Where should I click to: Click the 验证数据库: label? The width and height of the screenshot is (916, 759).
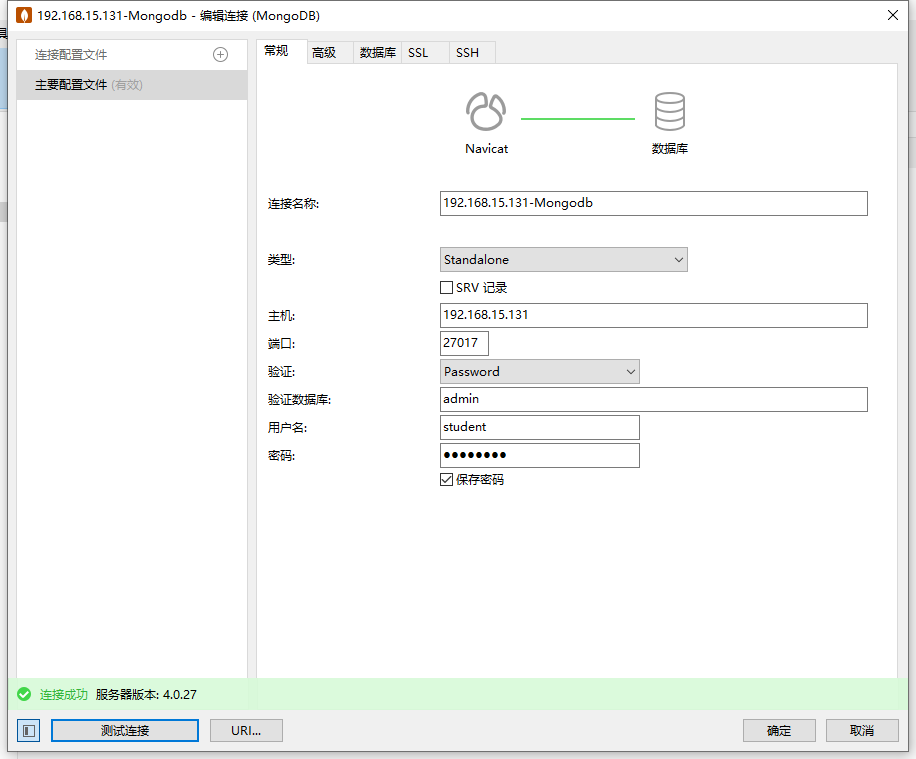299,400
